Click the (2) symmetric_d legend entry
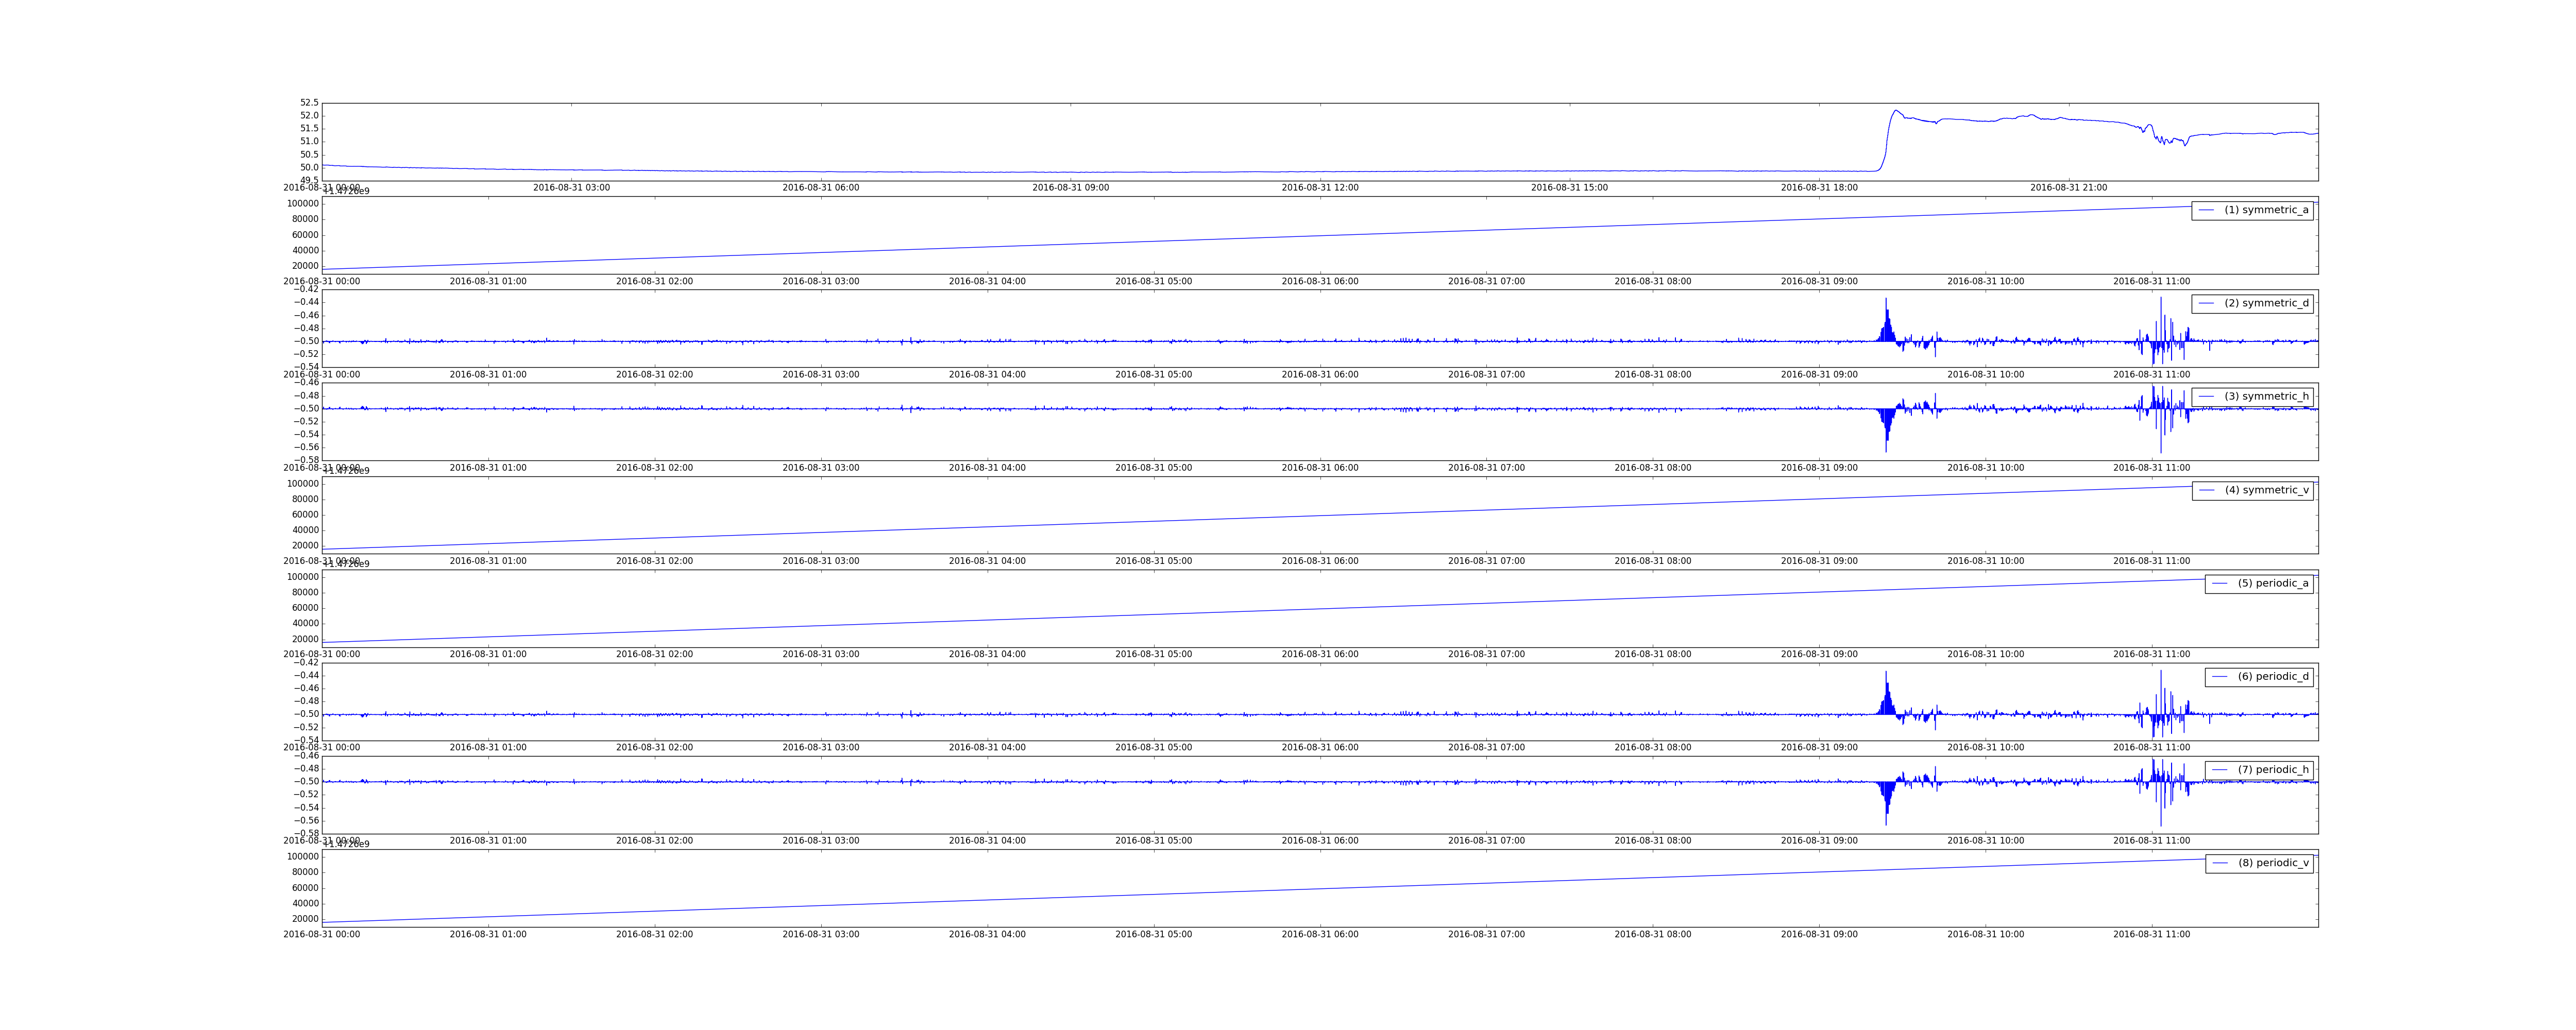This screenshot has height=1030, width=2576. (x=2252, y=303)
